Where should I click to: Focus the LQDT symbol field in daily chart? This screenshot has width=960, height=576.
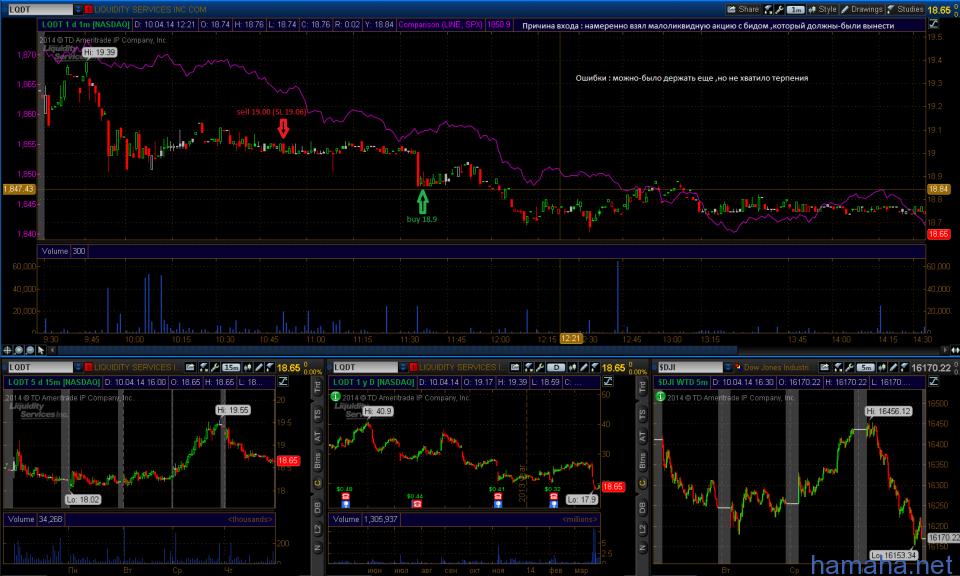pyautogui.click(x=366, y=367)
